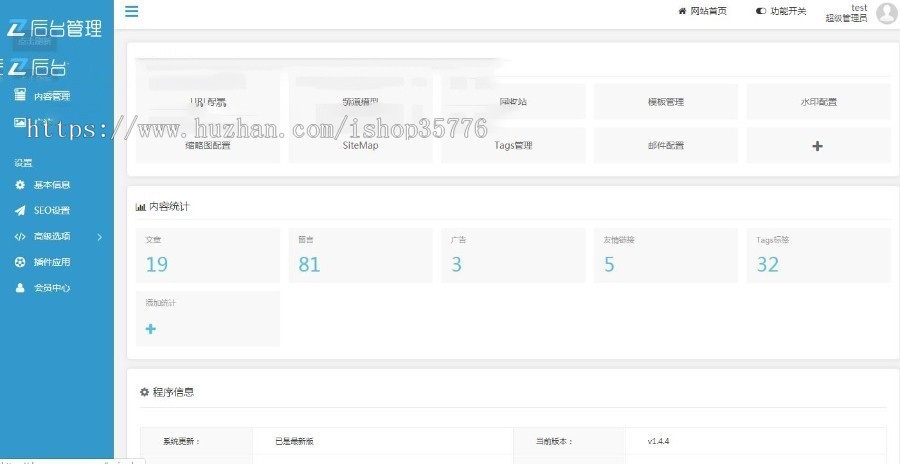Open 内容管理 in the sidebar
Viewport: 900px width, 464px height.
point(42,95)
